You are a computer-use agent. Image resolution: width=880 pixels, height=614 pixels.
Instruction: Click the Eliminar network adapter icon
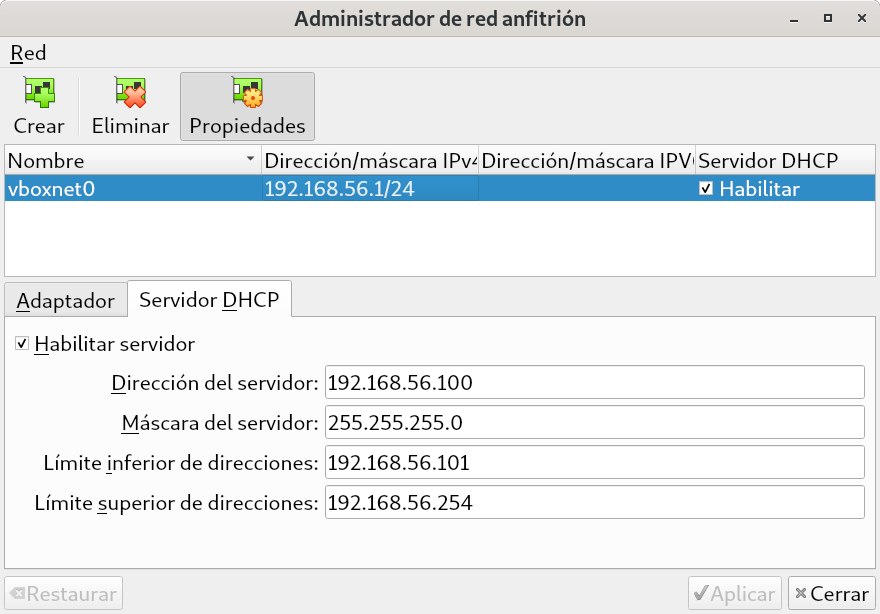(130, 94)
